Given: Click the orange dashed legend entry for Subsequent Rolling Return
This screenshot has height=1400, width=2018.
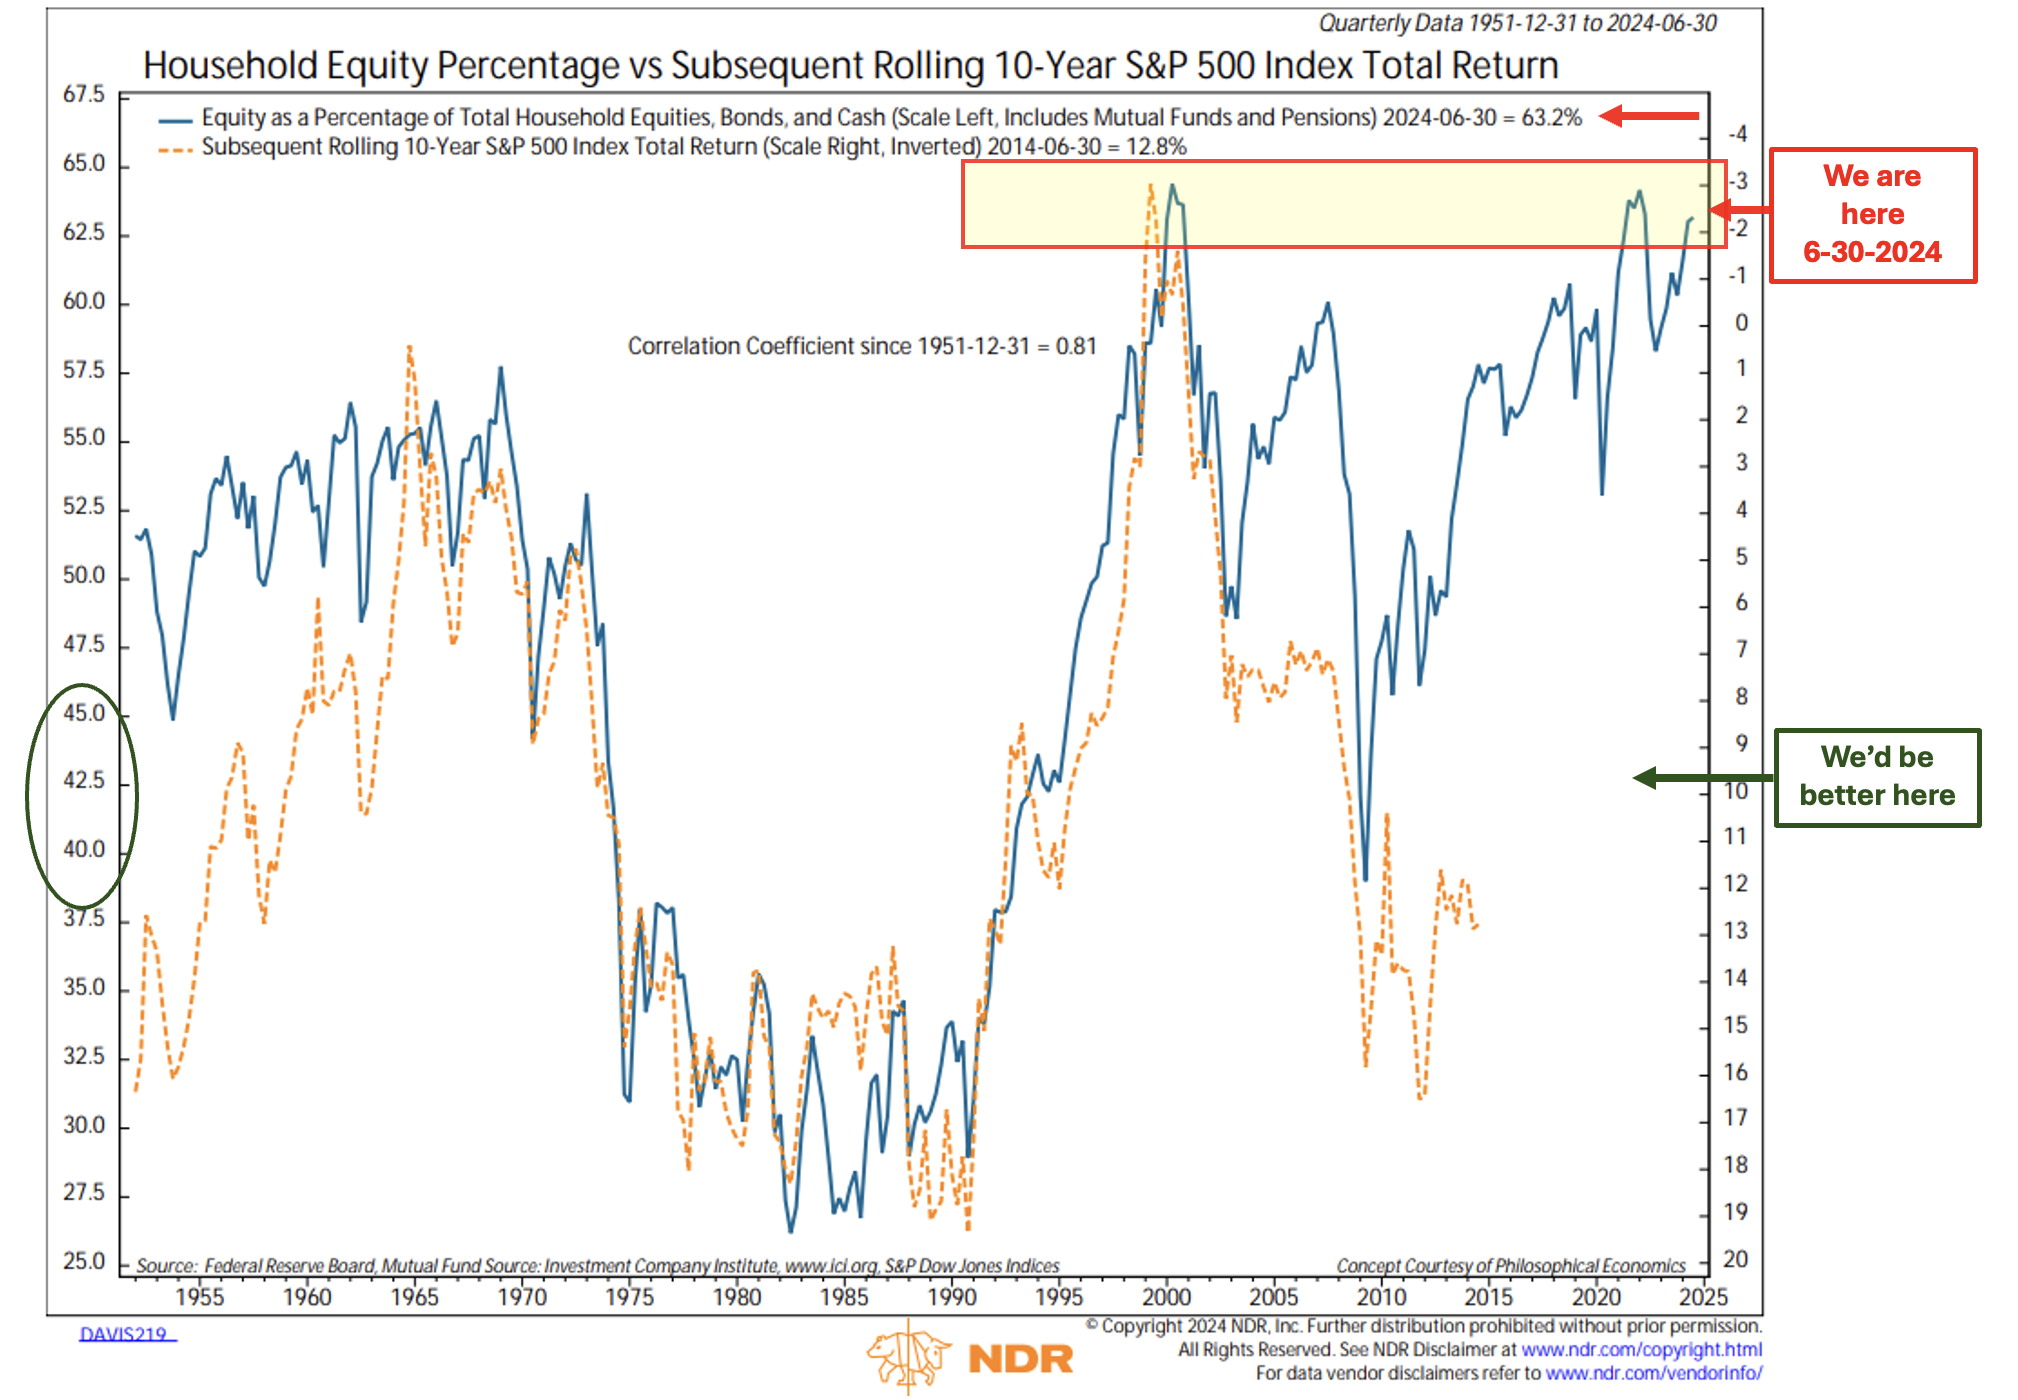Looking at the screenshot, I should (x=673, y=147).
